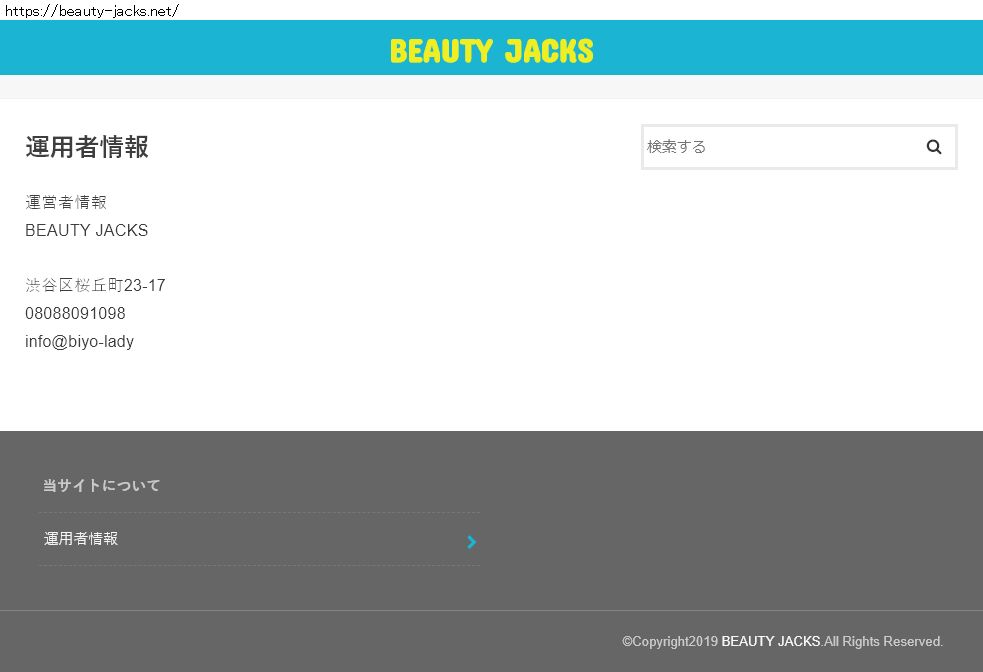This screenshot has width=983, height=672.
Task: Click the phone number 08088091098
Action: [x=75, y=313]
